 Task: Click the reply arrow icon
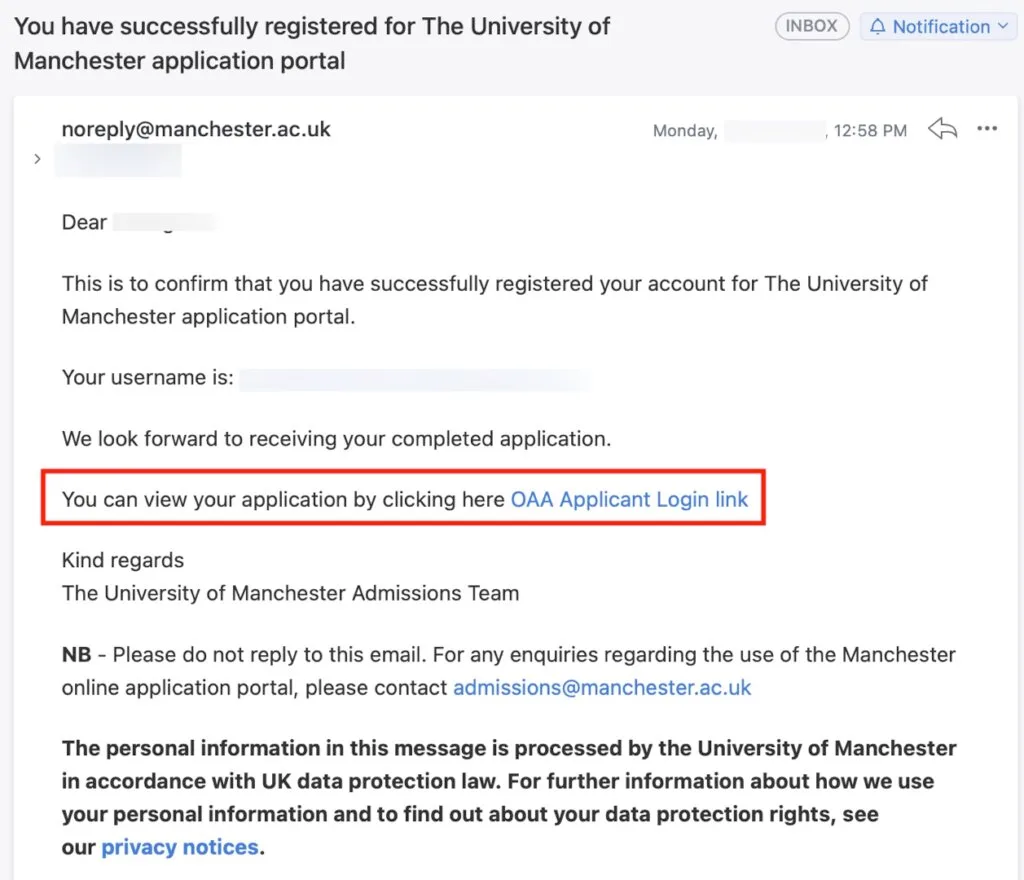tap(942, 129)
